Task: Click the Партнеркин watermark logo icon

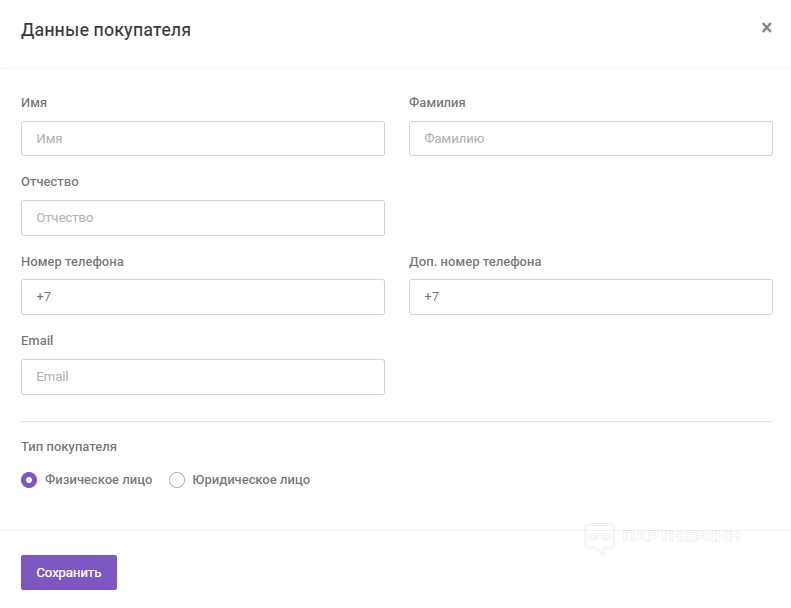Action: click(599, 539)
